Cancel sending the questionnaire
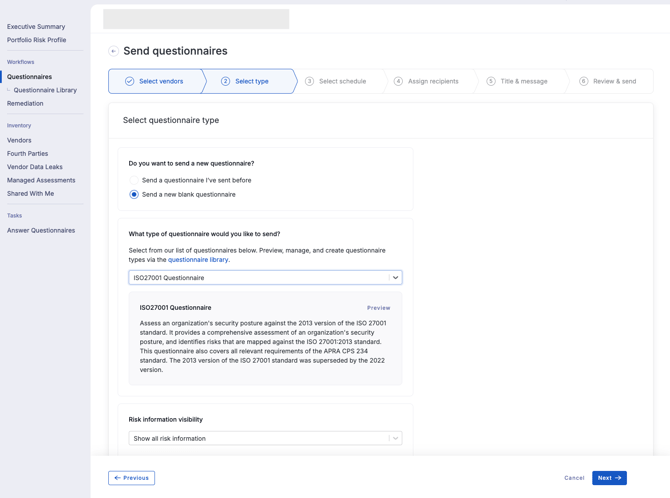Viewport: 670px width, 498px height. (x=574, y=478)
